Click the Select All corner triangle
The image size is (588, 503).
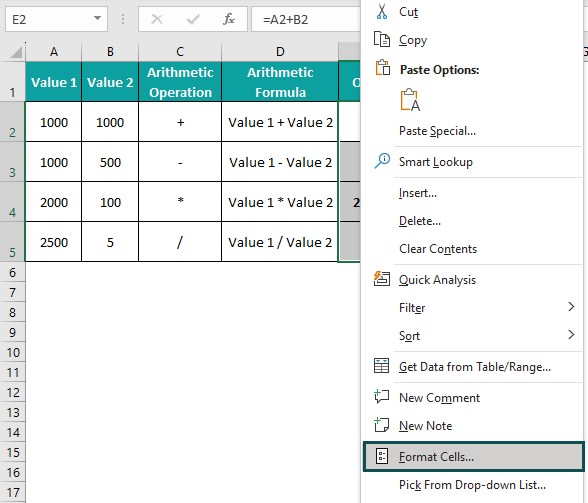[x=16, y=52]
